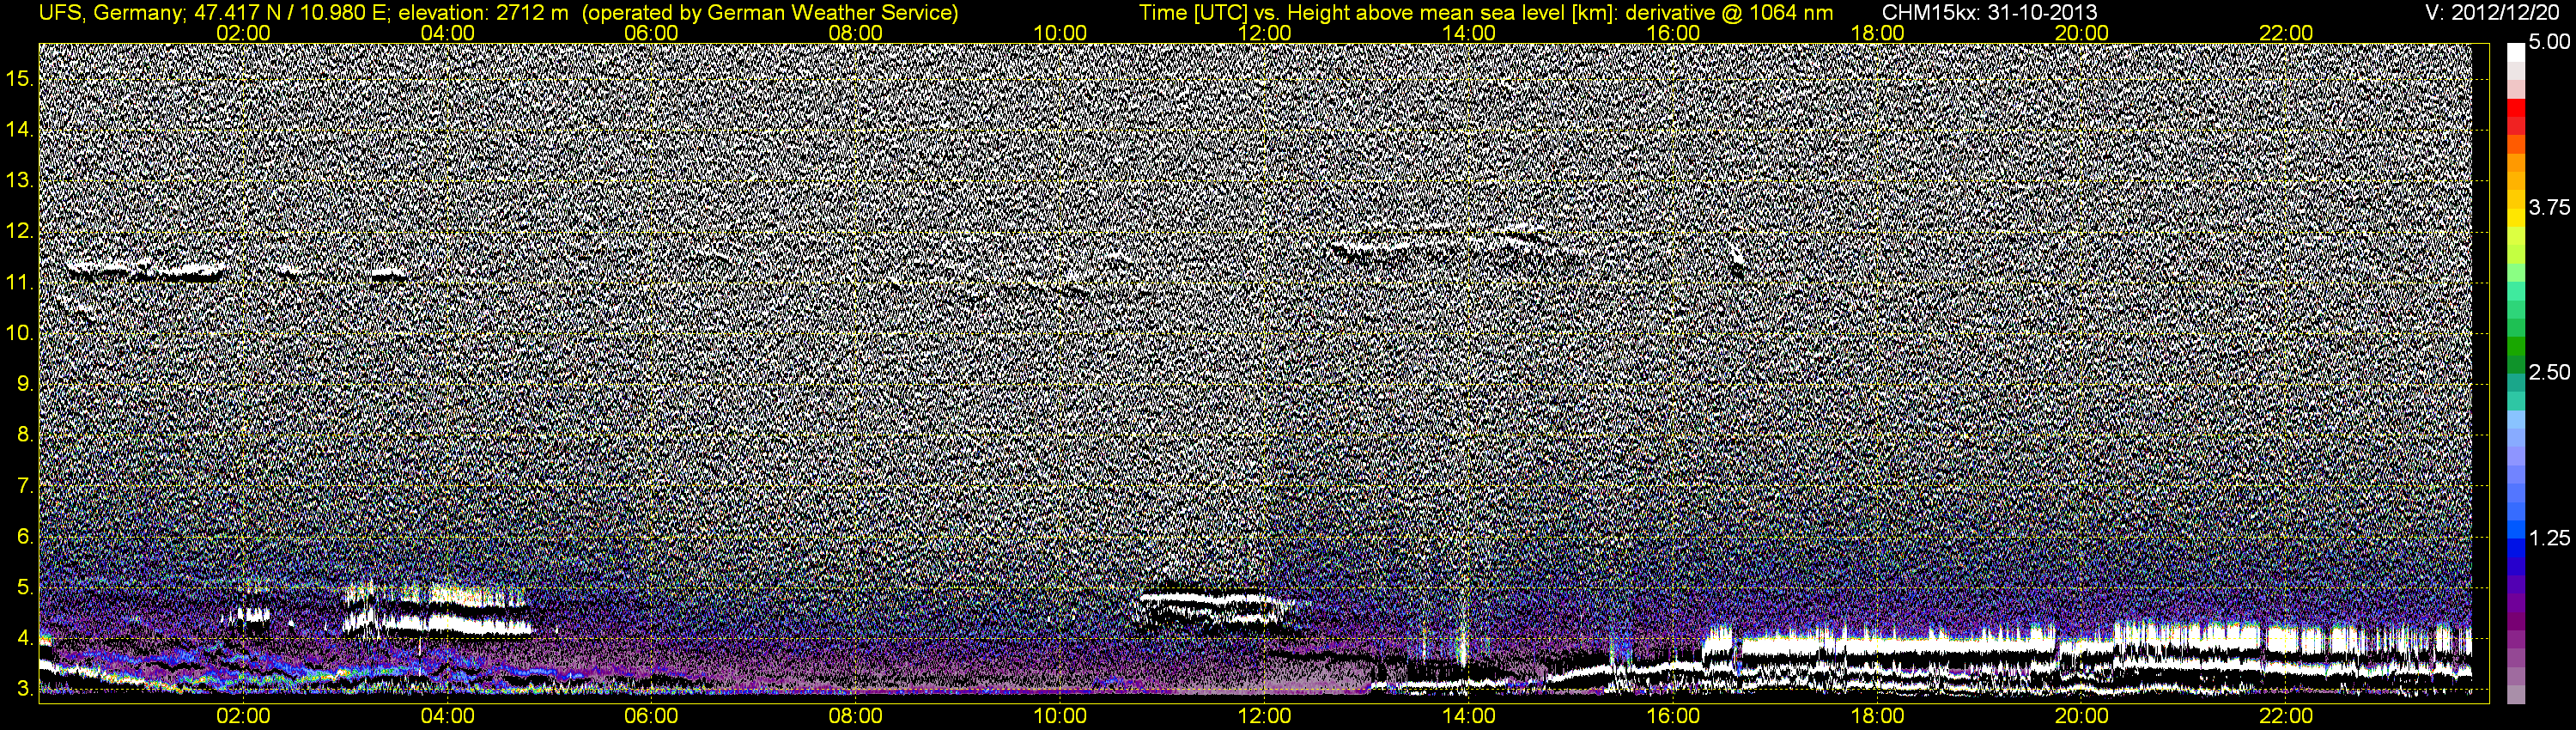Click the 04:00 label on the lower time axis
Screen dimensions: 2576x730
click(x=447, y=716)
